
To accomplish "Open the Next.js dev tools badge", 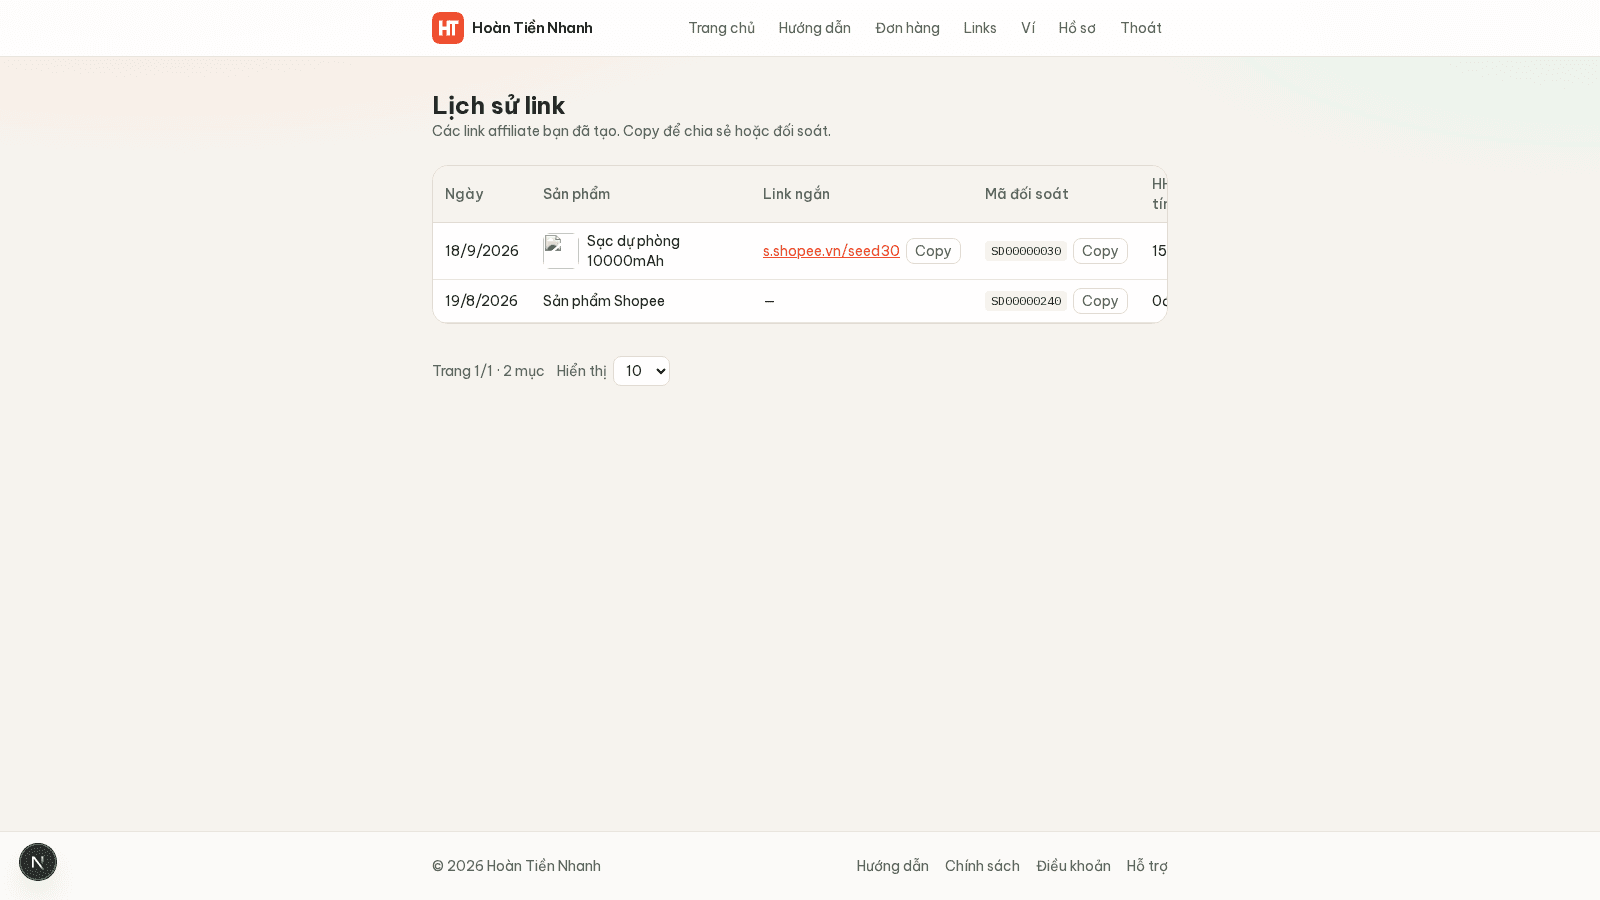I will tap(38, 862).
